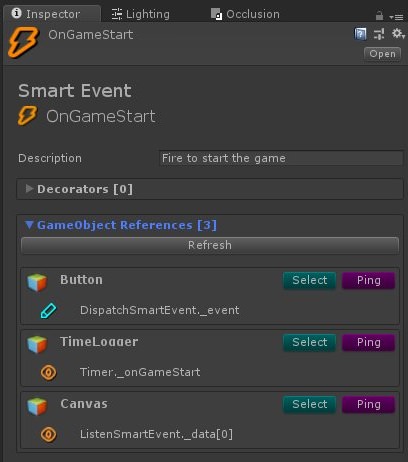
Task: Click the large orange lightning asset icon
Action: [x=23, y=42]
